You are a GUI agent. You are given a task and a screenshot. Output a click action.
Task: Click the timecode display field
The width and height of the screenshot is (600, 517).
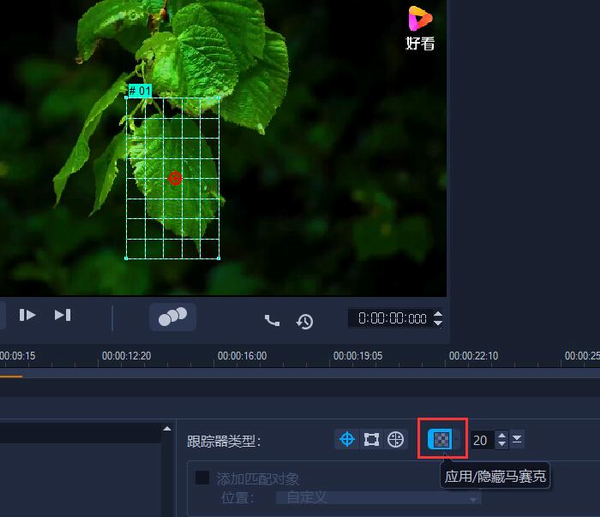390,319
